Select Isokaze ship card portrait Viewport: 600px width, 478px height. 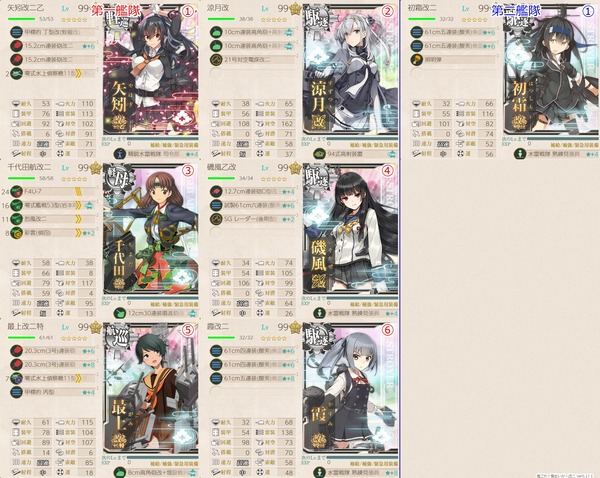click(351, 230)
